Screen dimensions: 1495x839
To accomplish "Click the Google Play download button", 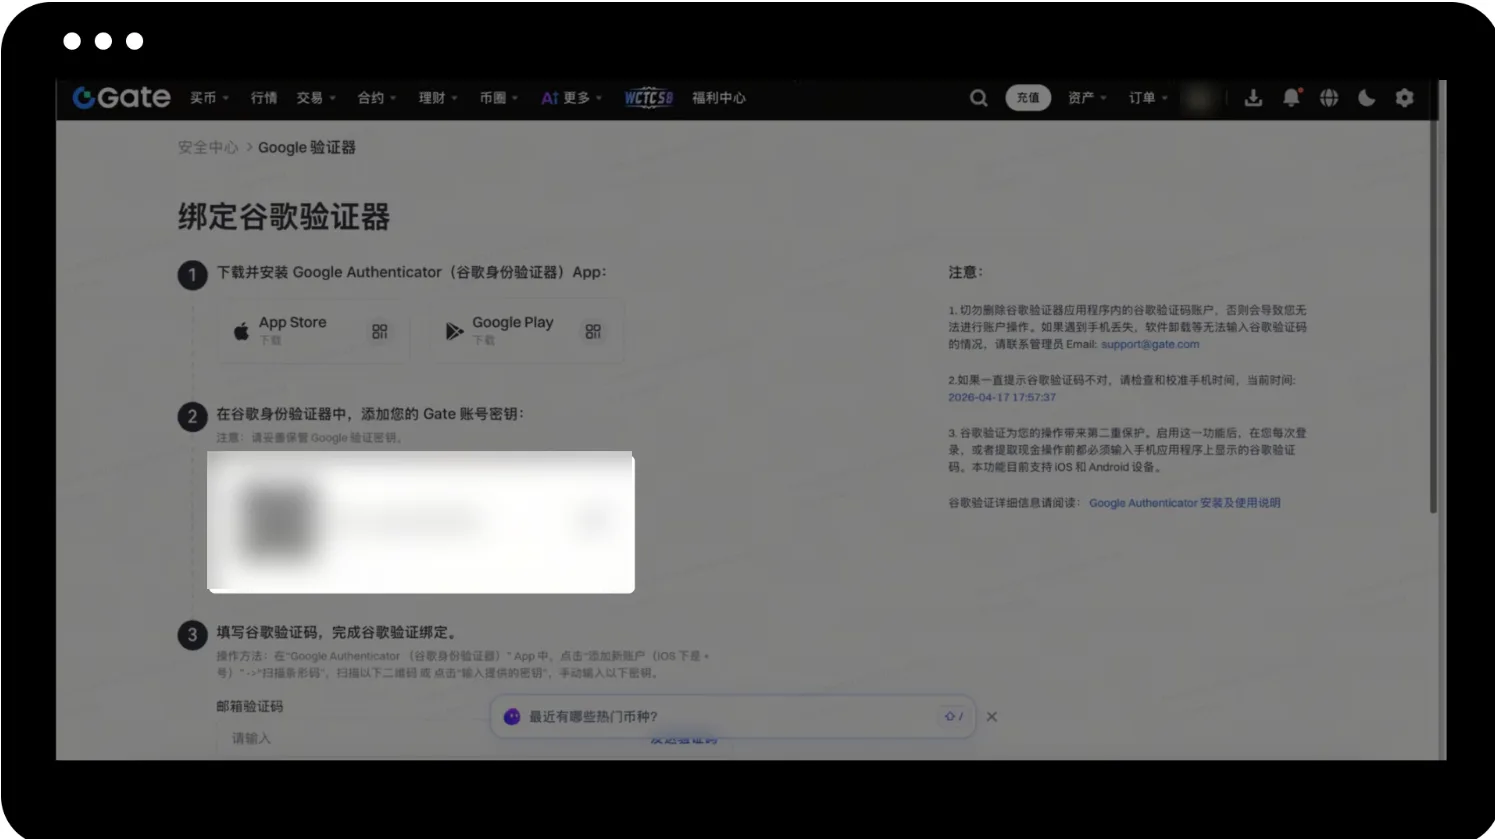I will click(x=527, y=331).
